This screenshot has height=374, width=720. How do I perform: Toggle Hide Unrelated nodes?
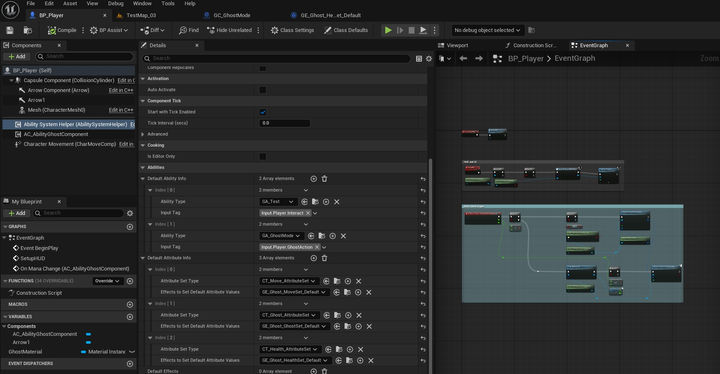pyautogui.click(x=229, y=30)
